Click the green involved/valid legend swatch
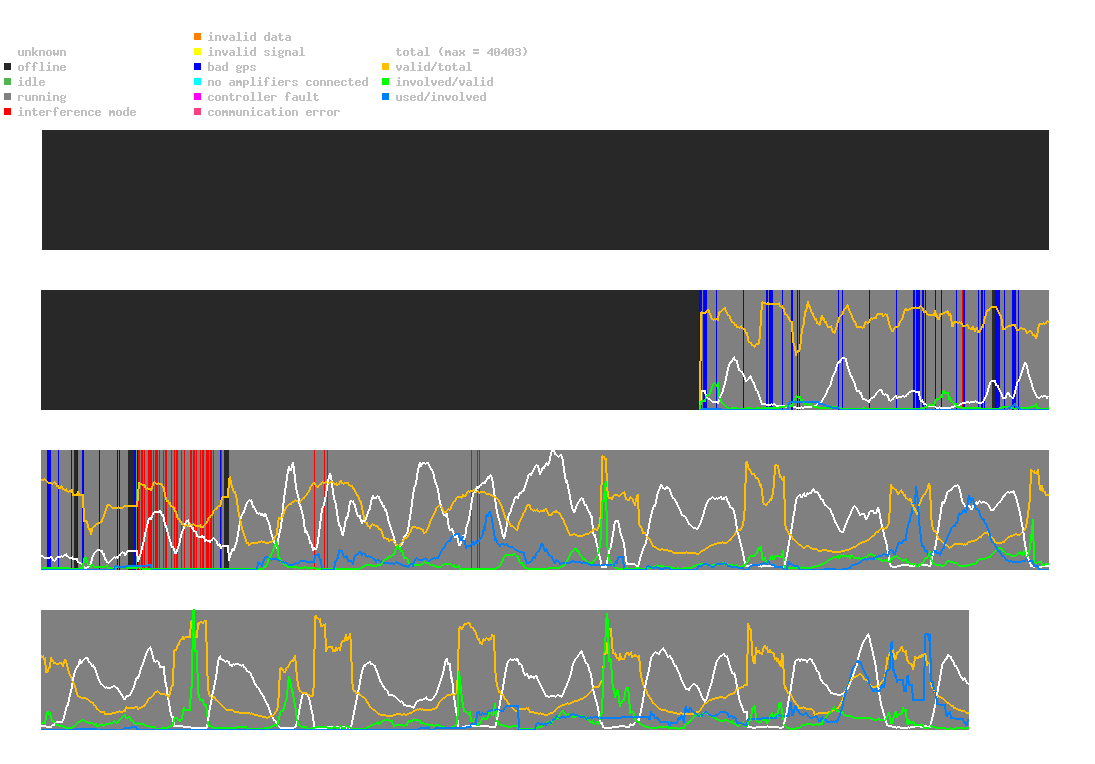The height and width of the screenshot is (764, 1095). pyautogui.click(x=385, y=82)
